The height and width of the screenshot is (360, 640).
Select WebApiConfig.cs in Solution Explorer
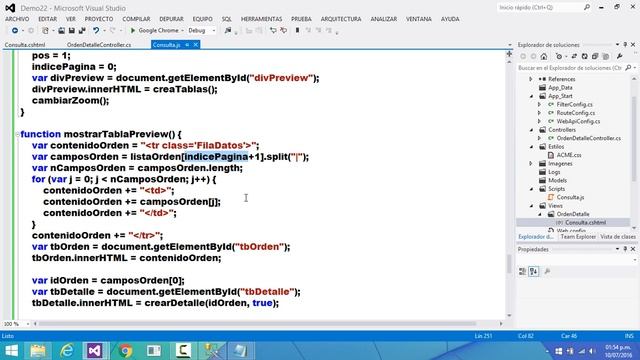point(578,121)
